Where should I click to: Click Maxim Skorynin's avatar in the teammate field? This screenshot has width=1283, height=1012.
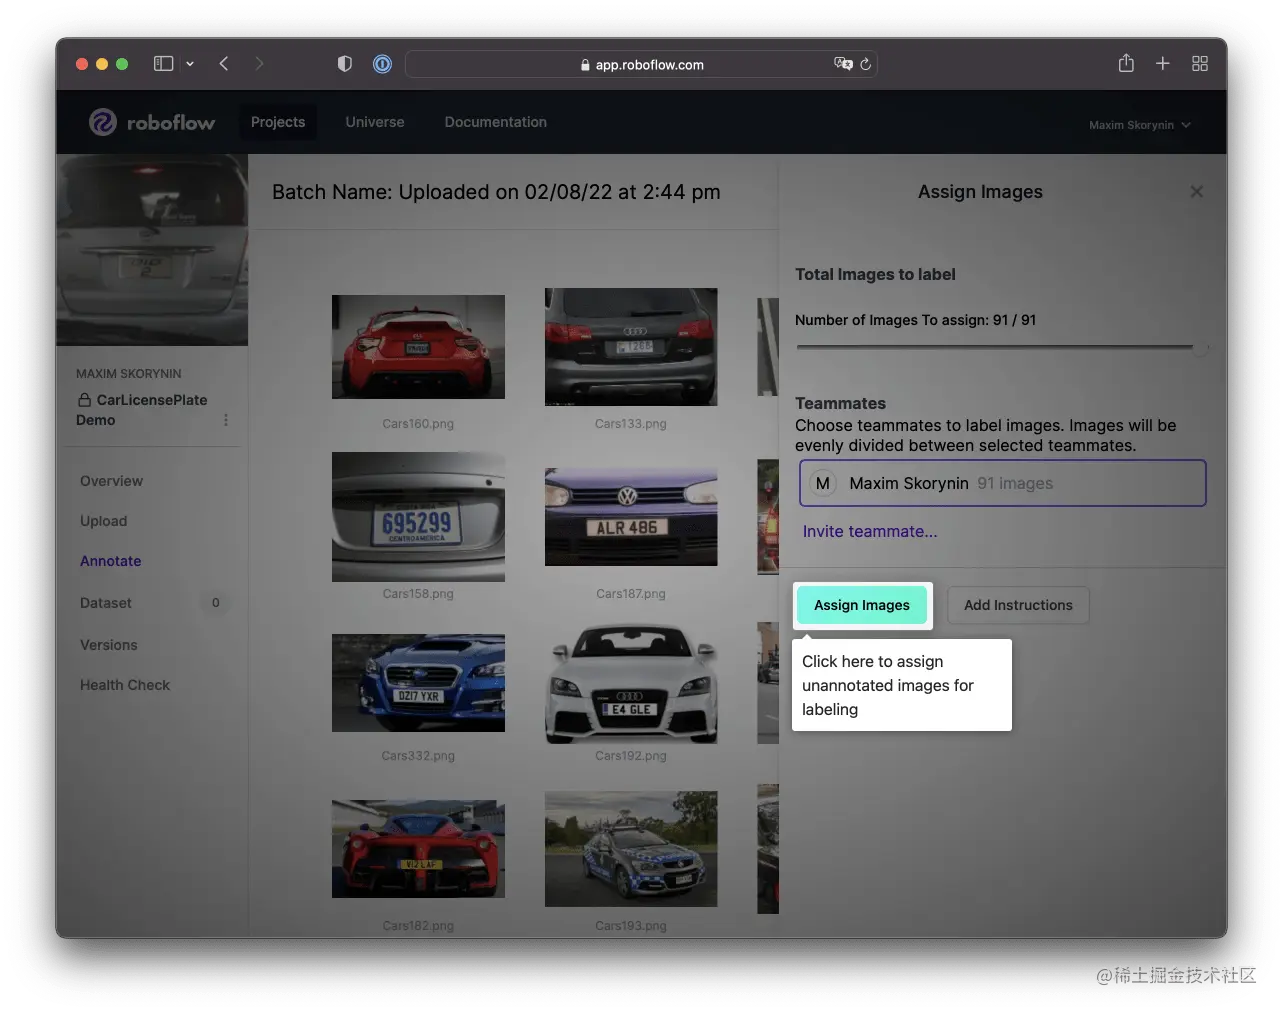pyautogui.click(x=822, y=483)
